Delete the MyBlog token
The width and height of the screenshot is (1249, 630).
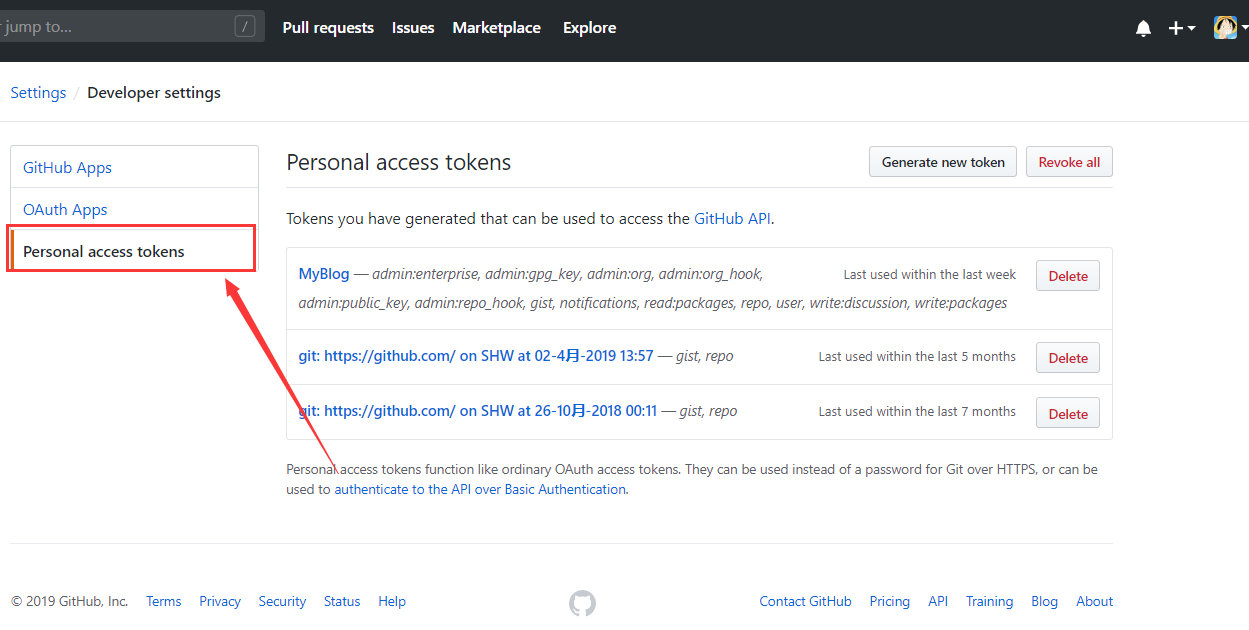[x=1068, y=276]
